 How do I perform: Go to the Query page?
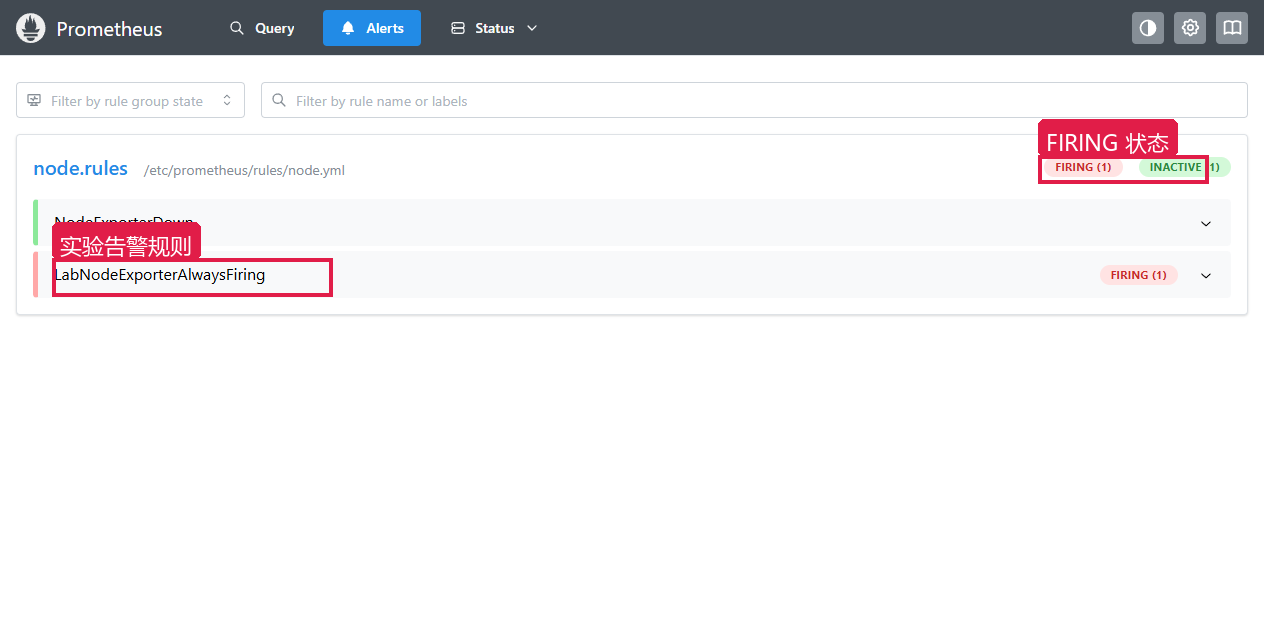[x=262, y=28]
